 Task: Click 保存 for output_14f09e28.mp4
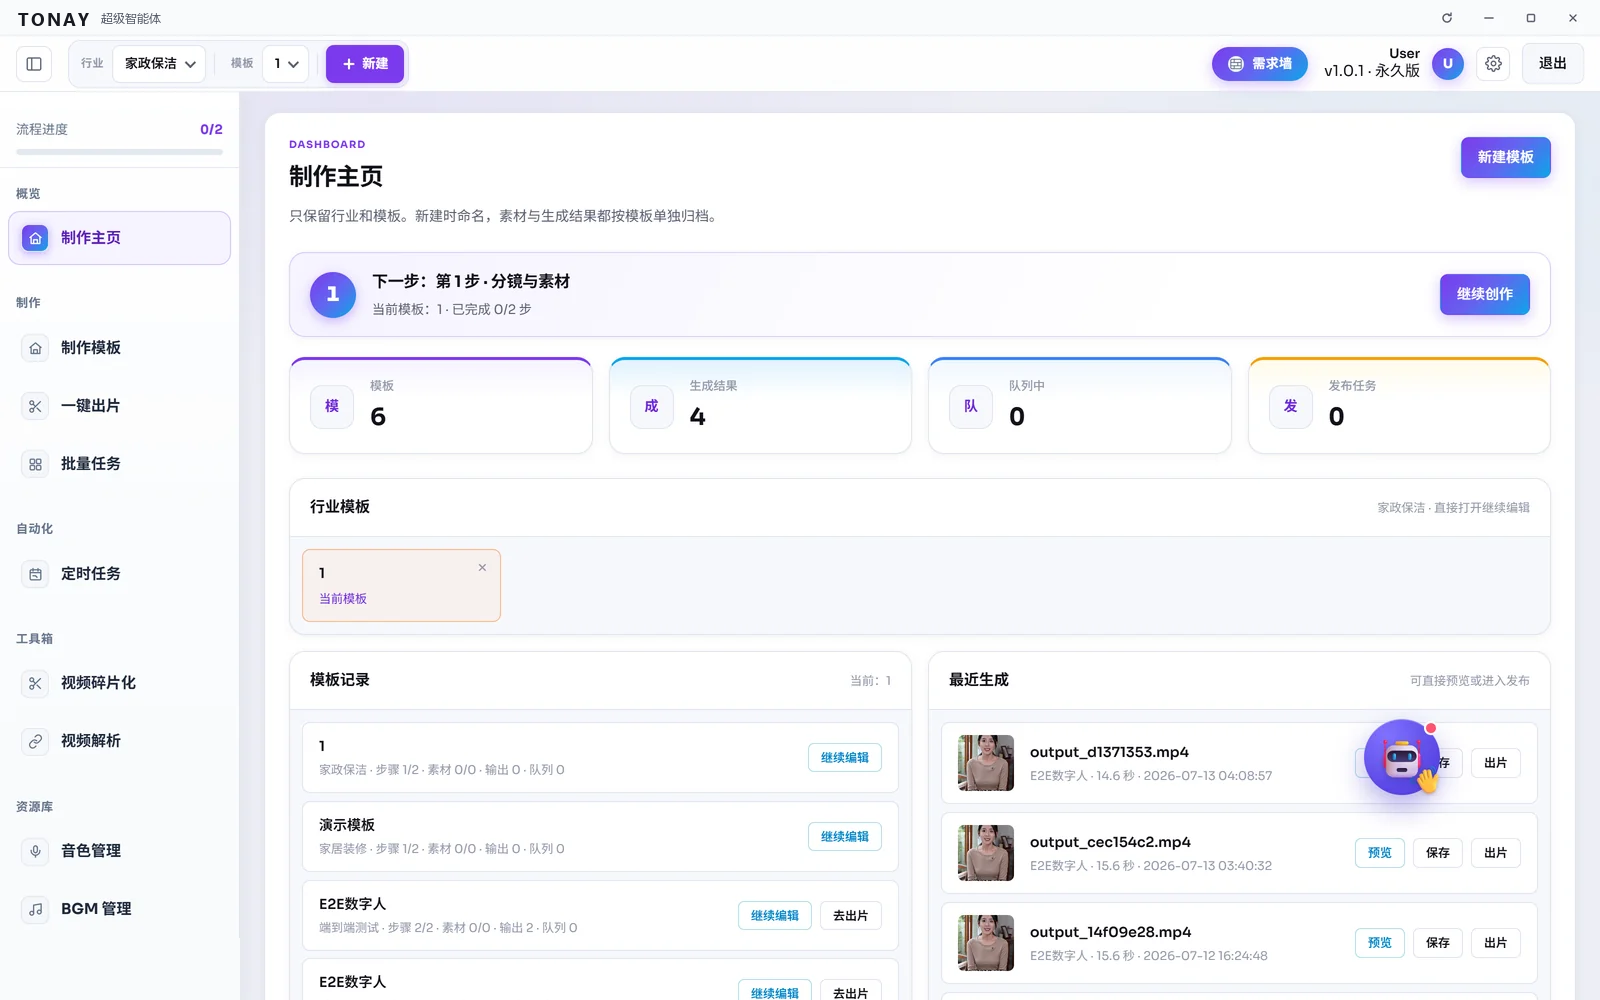(x=1438, y=943)
